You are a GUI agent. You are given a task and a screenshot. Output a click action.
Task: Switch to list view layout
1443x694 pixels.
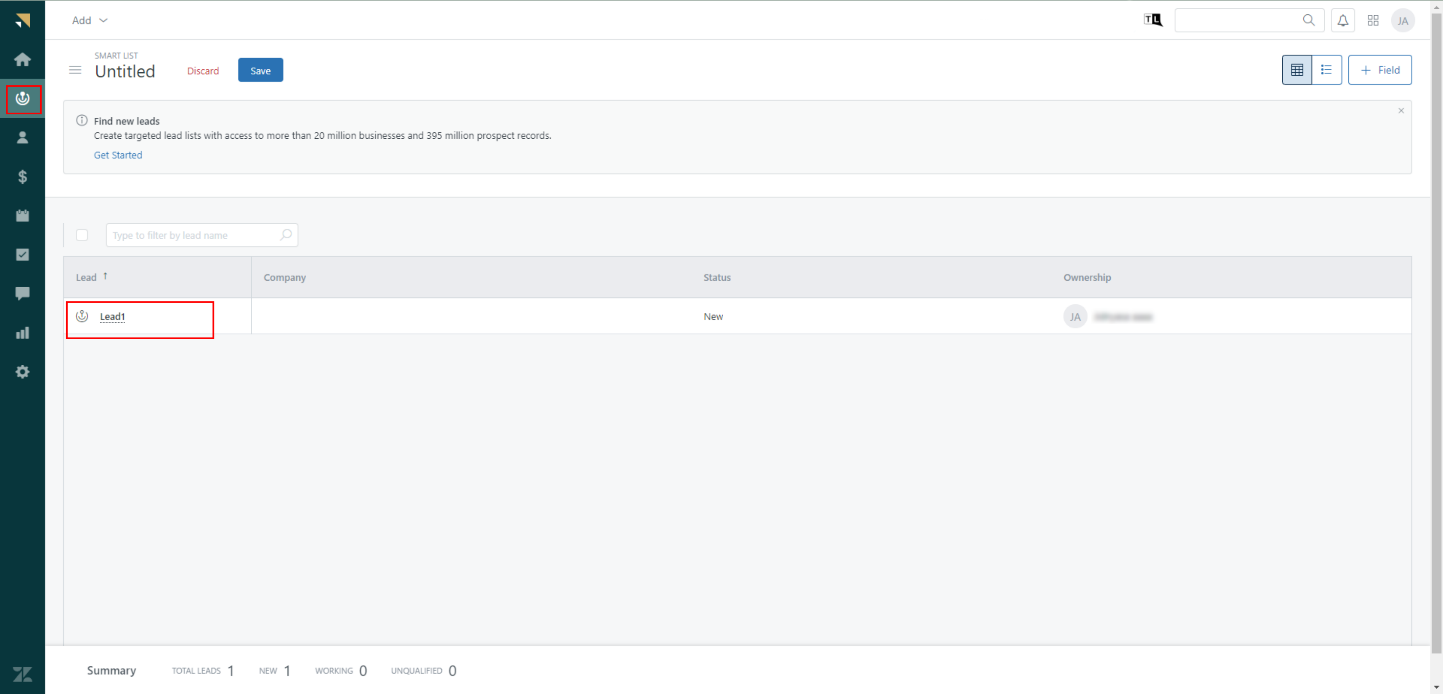click(1327, 70)
